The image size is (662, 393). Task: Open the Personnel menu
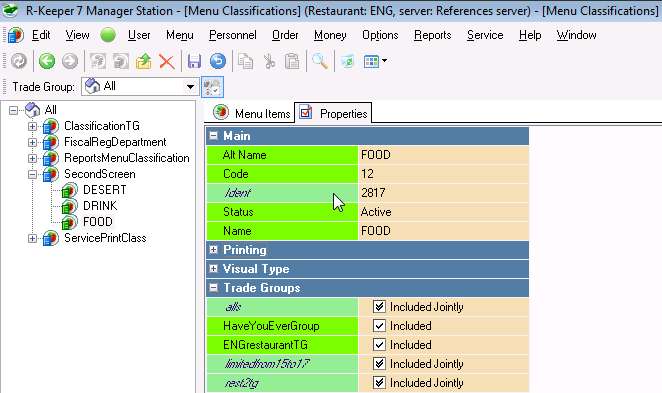pyautogui.click(x=233, y=35)
